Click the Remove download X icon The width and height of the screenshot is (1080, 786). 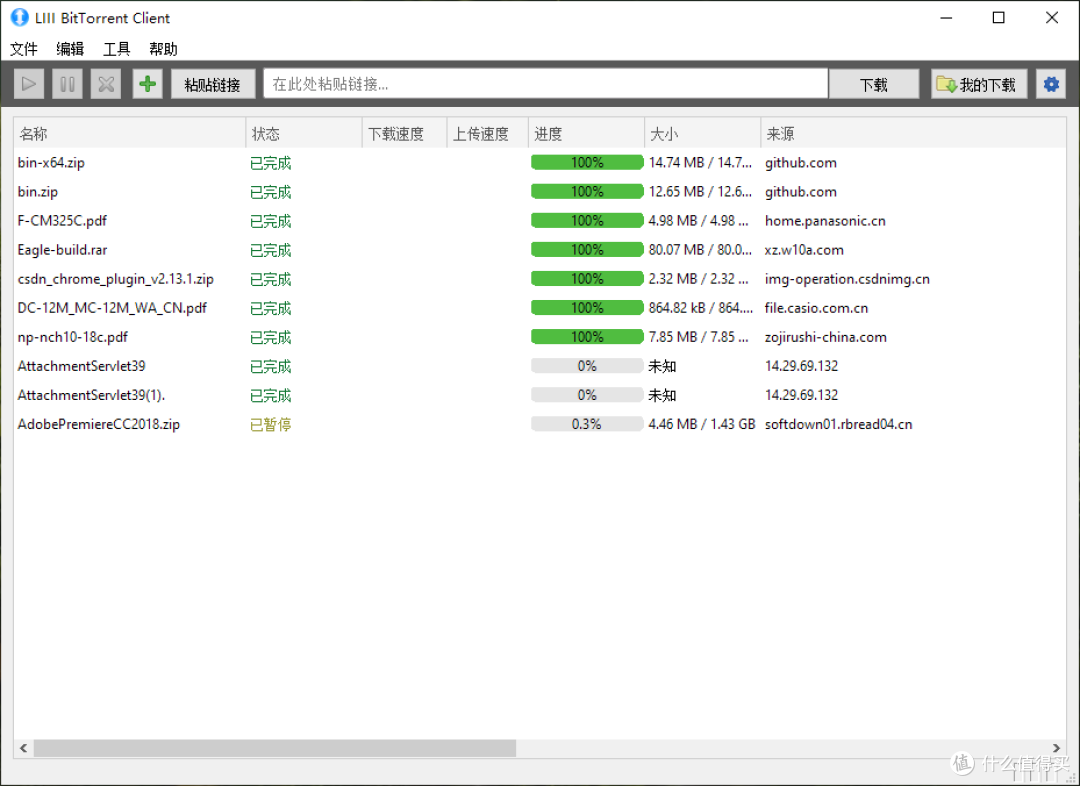click(x=106, y=84)
